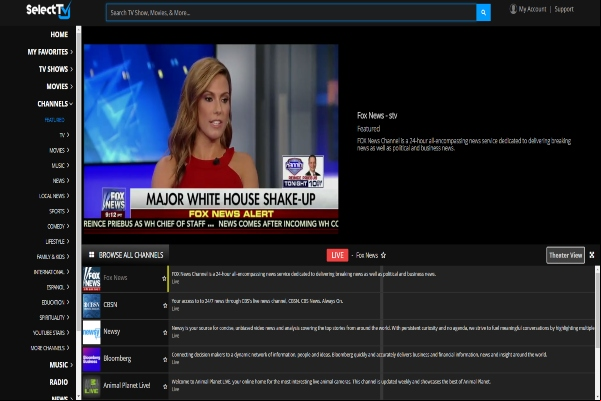This screenshot has height=401, width=601.
Task: Select the Newsy channel name
Action: tap(112, 332)
